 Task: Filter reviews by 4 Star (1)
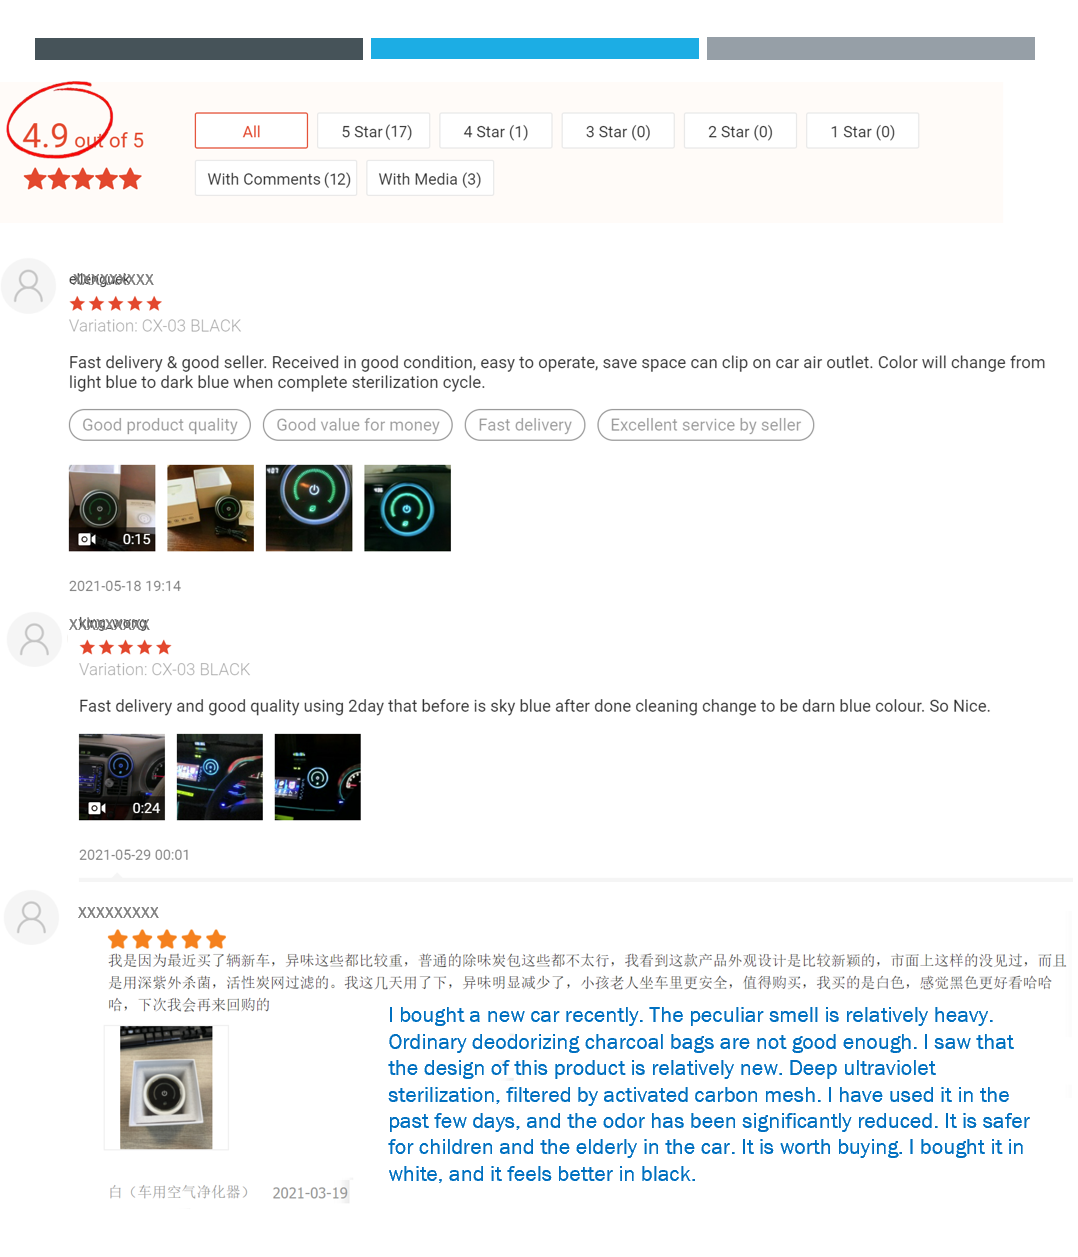(x=496, y=131)
